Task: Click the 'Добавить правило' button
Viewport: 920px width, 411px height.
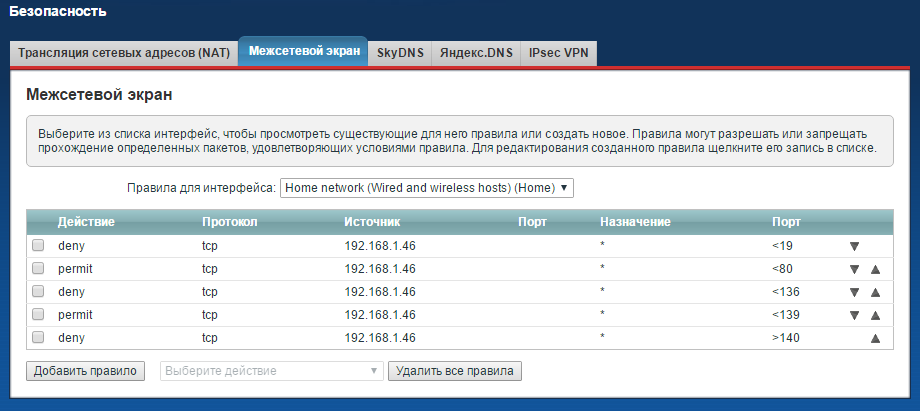Action: (x=85, y=371)
